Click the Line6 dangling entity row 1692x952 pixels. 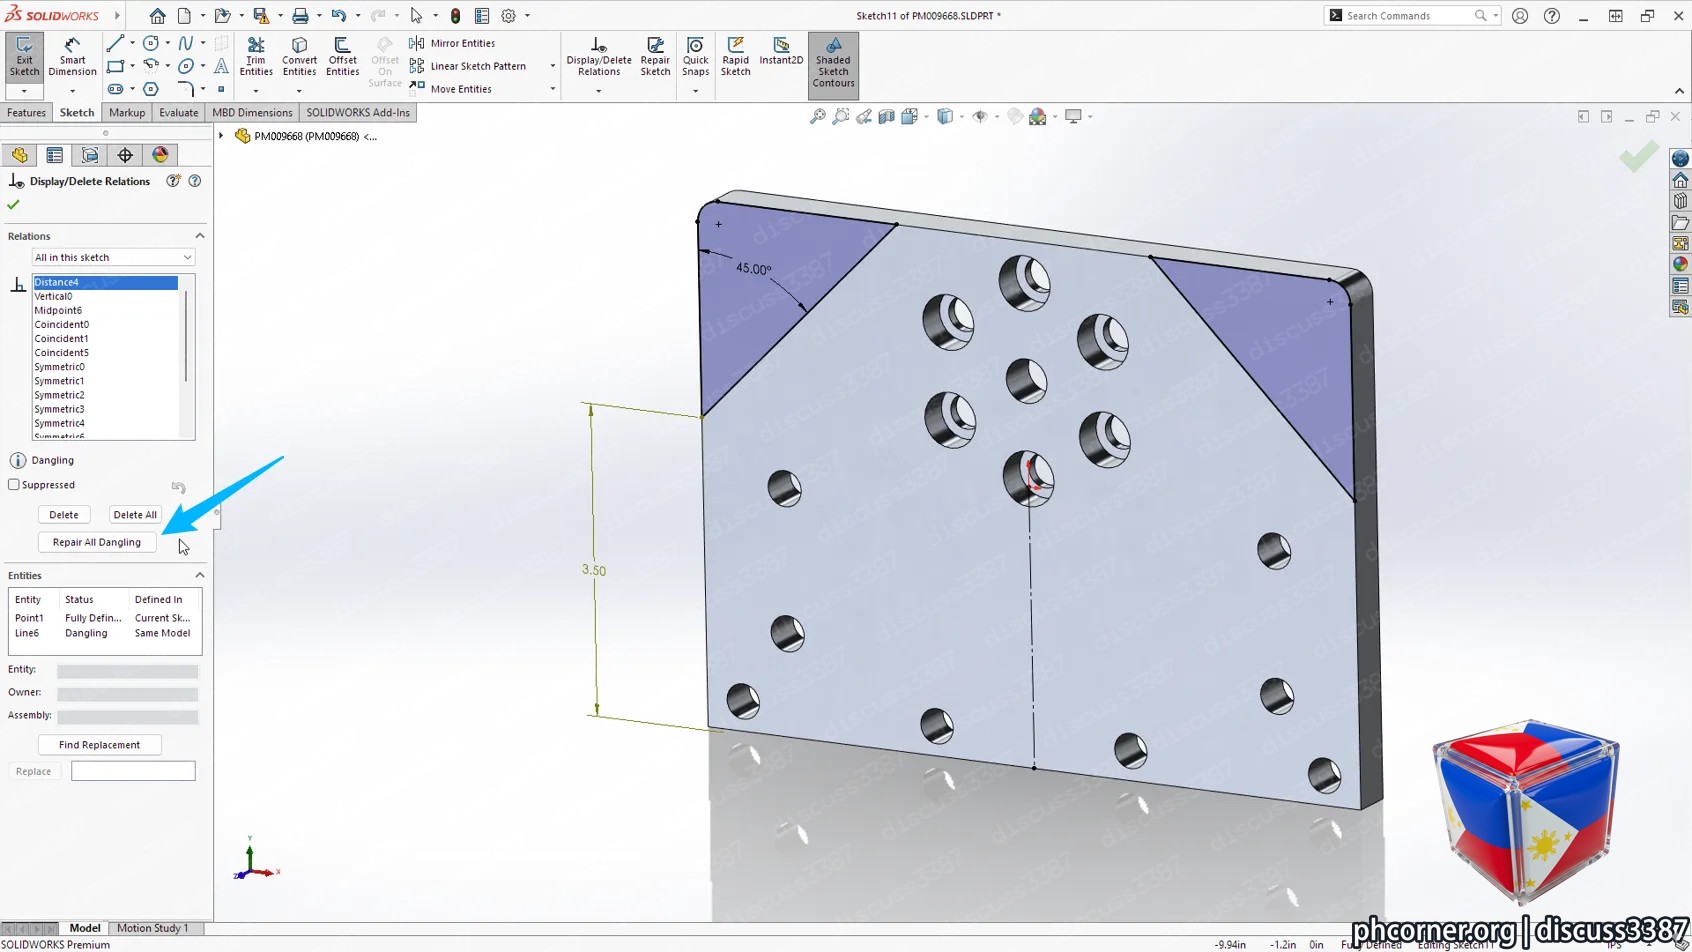point(104,633)
